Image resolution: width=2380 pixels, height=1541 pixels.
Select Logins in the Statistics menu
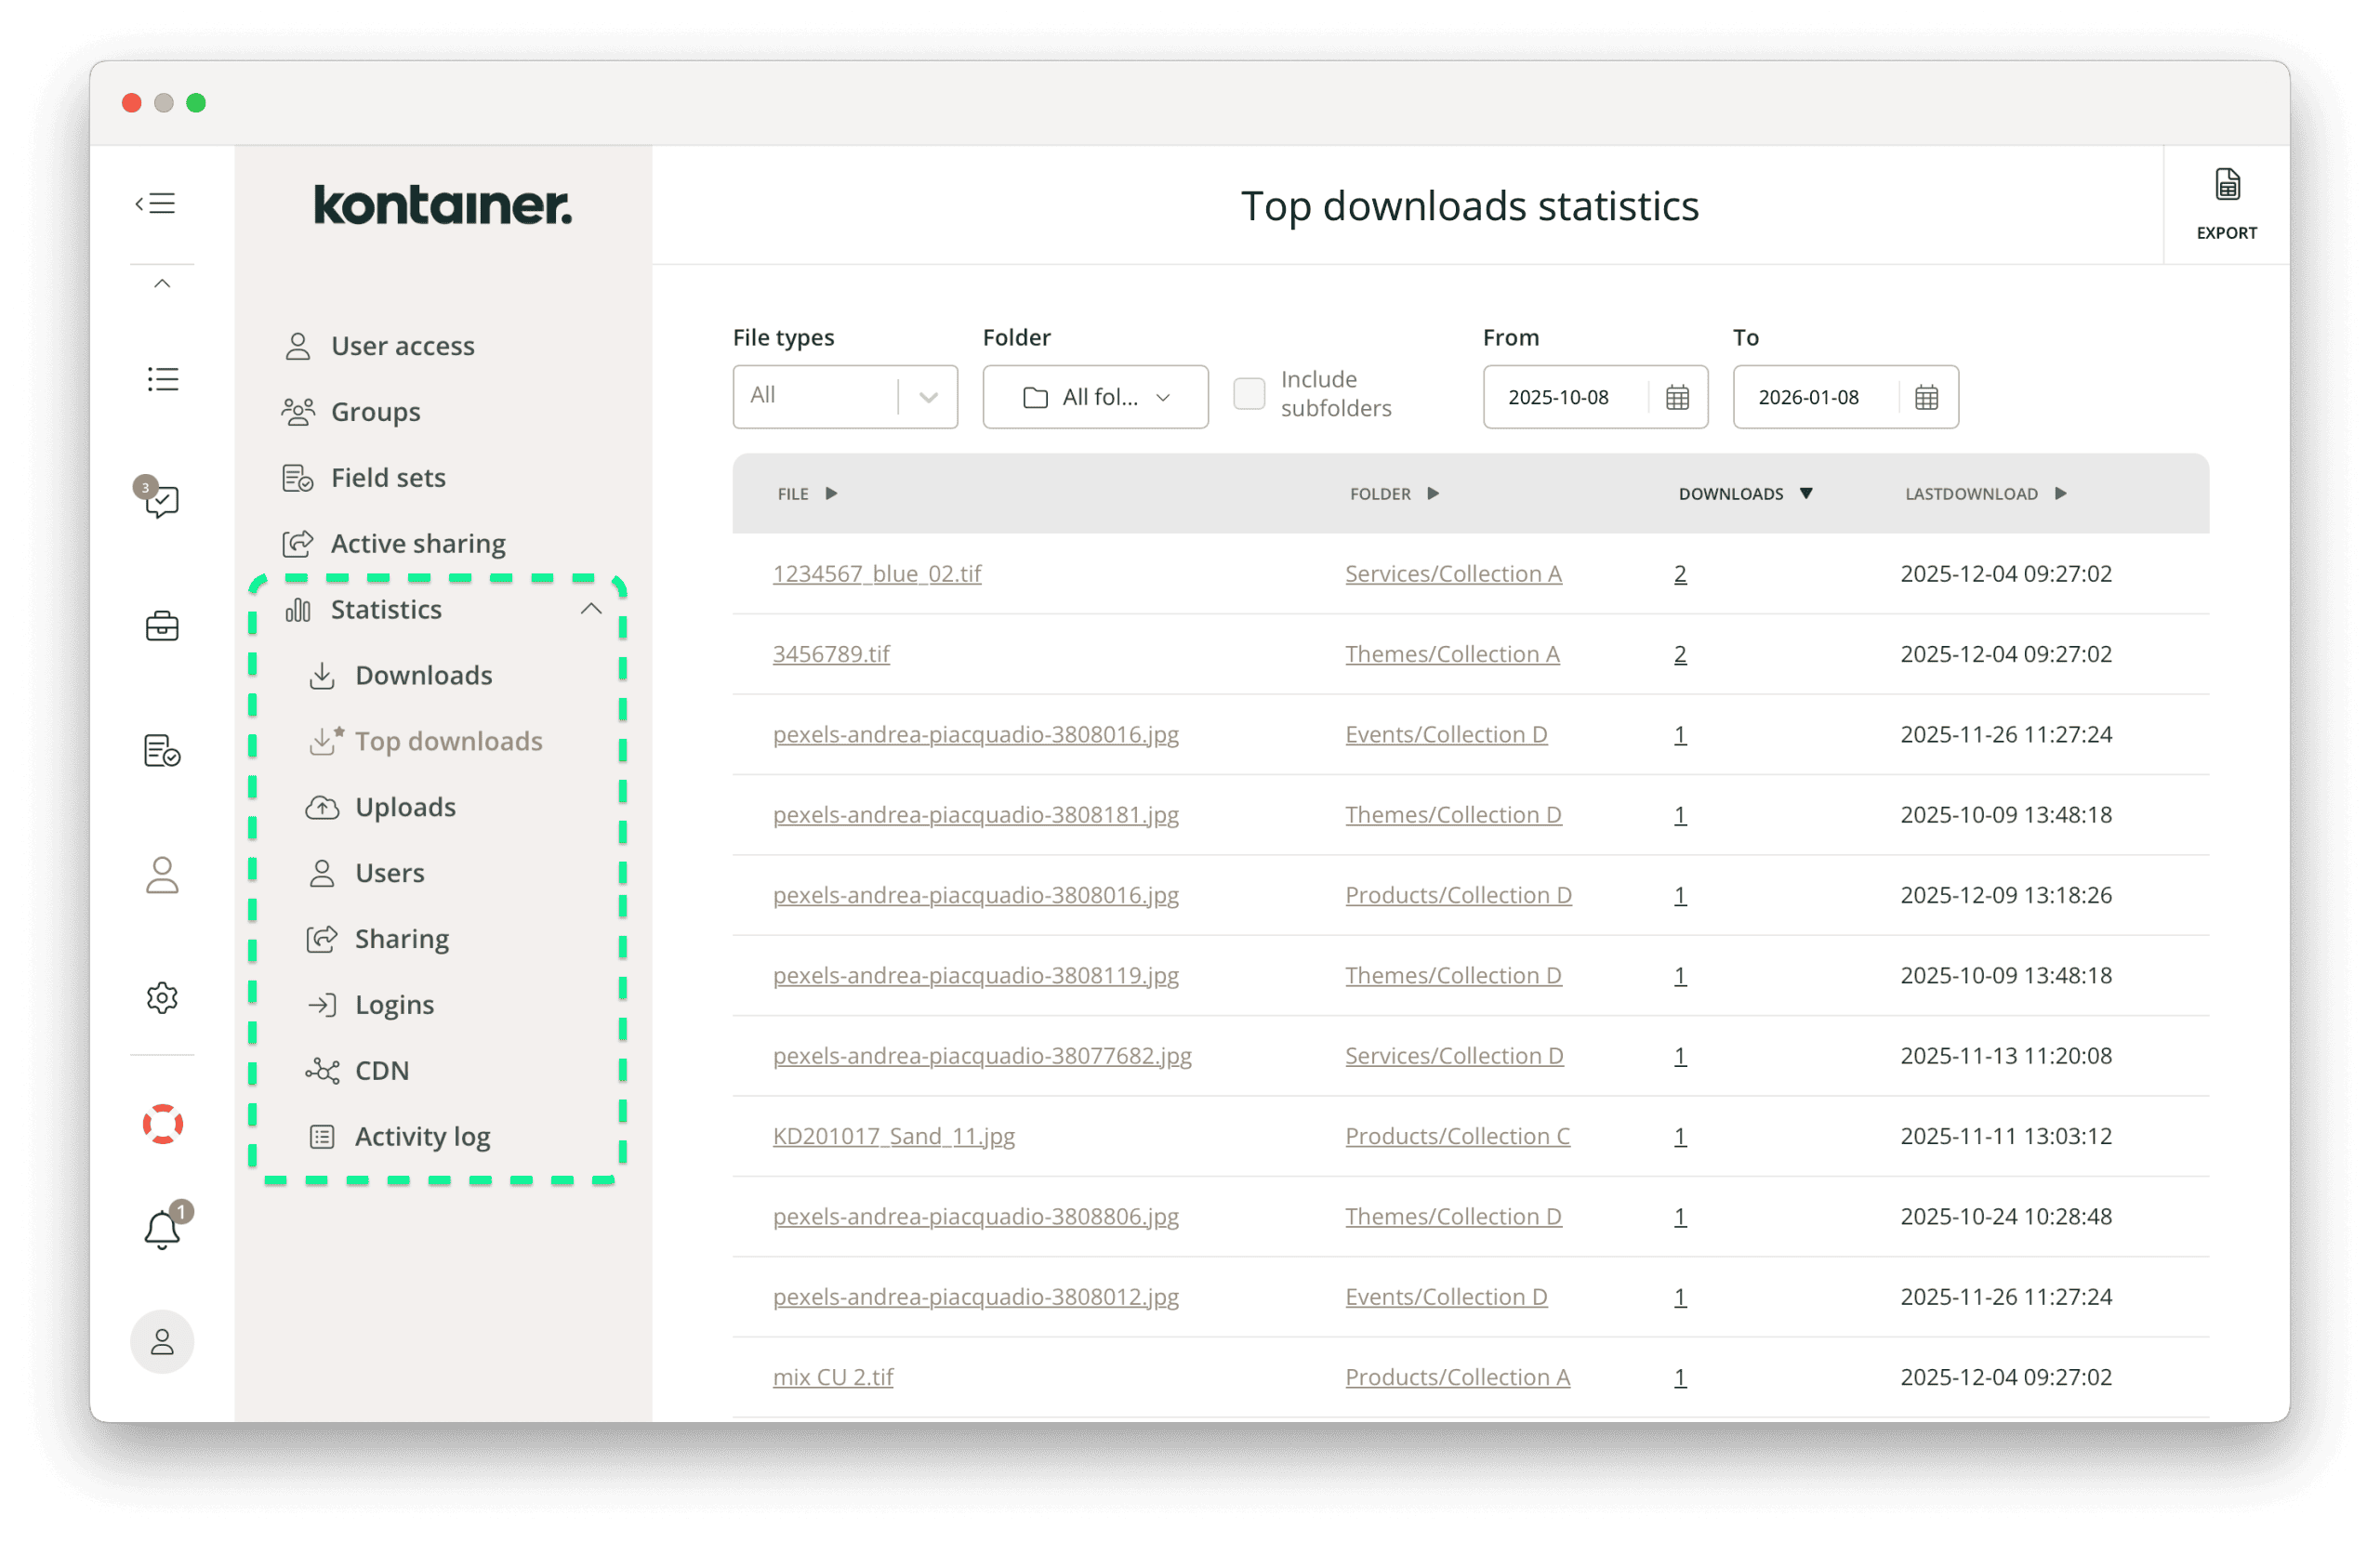[394, 1004]
